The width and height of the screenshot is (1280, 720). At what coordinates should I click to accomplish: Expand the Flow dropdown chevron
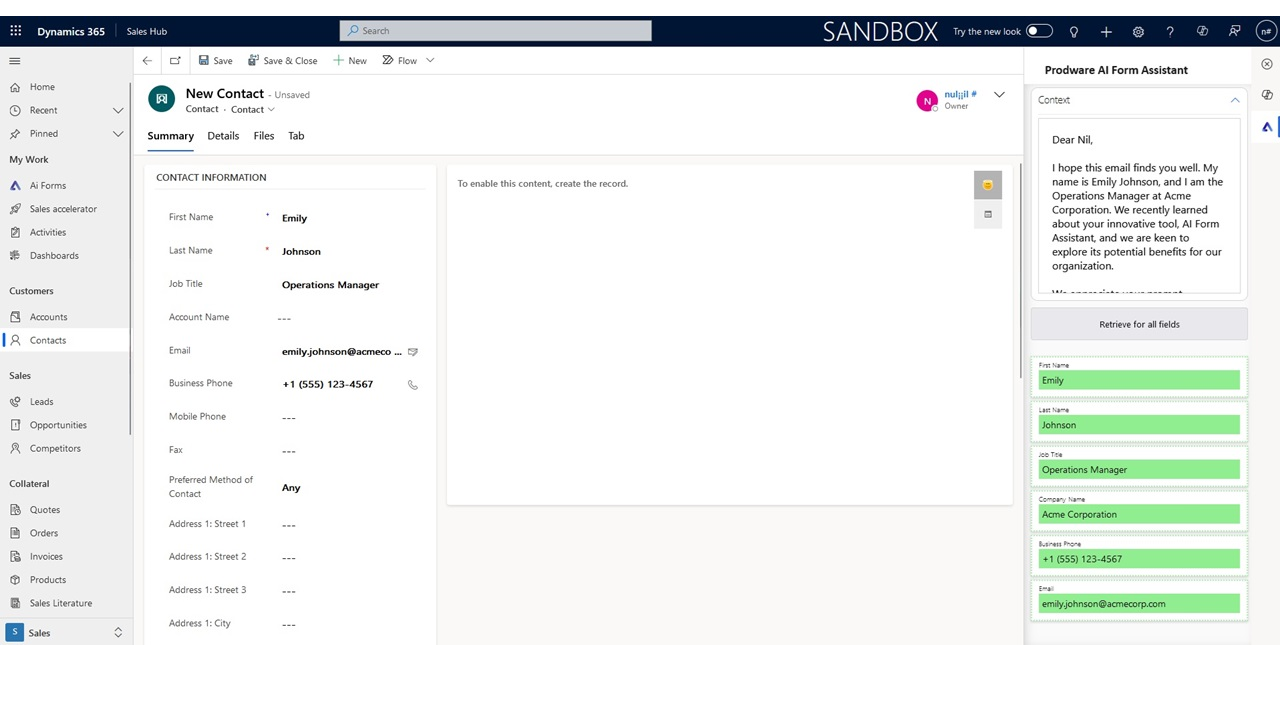point(430,61)
